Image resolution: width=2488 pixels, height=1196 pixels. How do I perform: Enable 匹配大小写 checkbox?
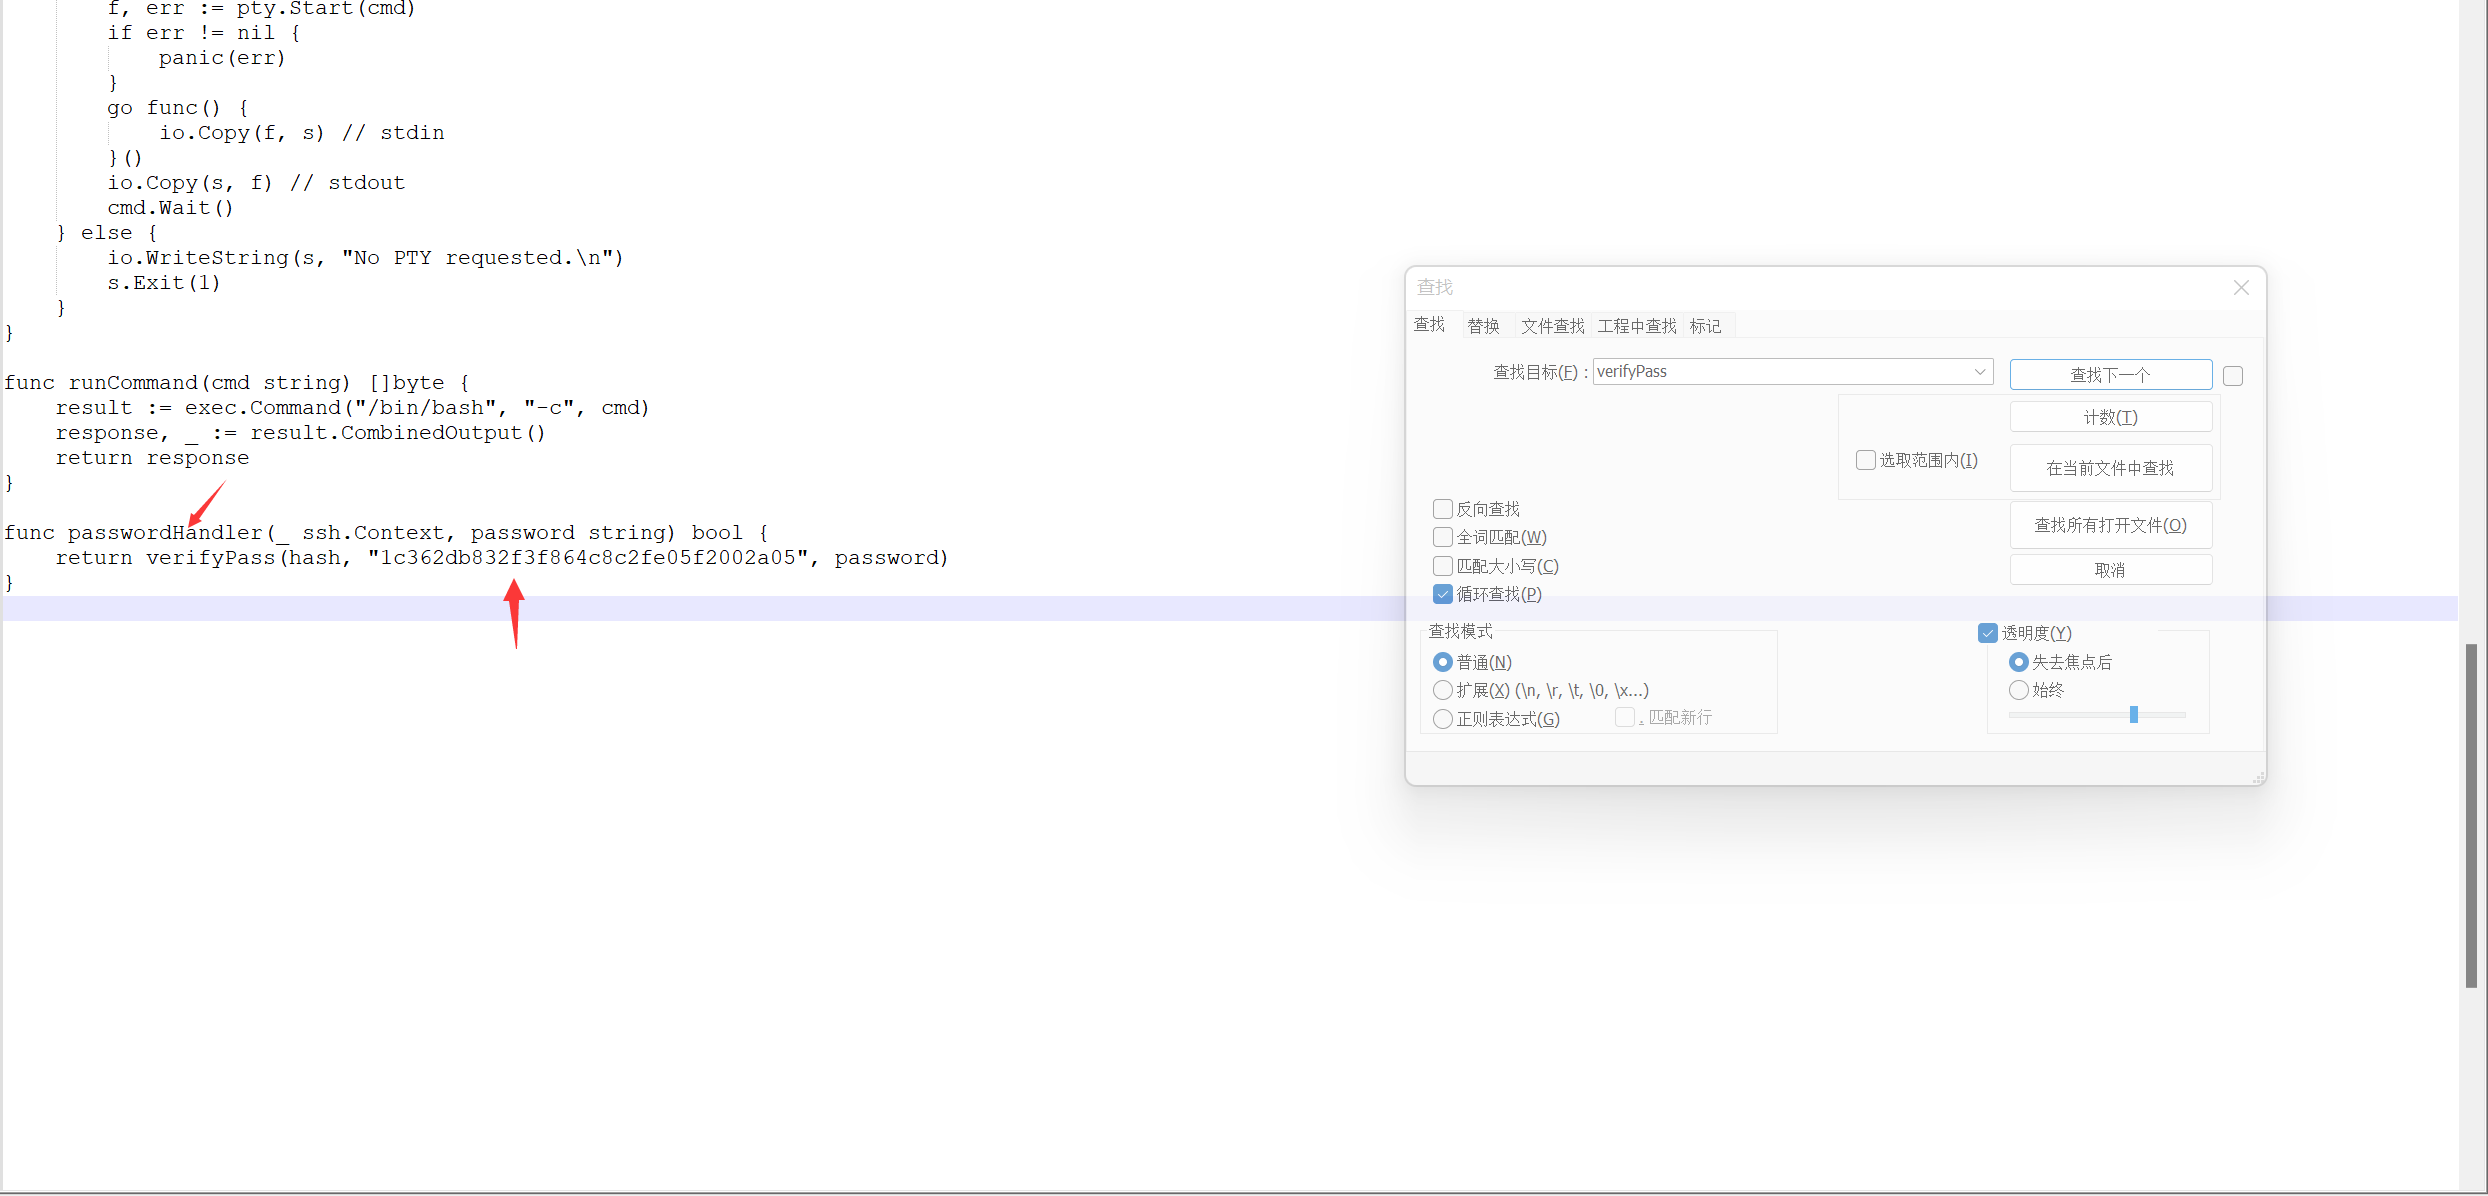[x=1443, y=566]
